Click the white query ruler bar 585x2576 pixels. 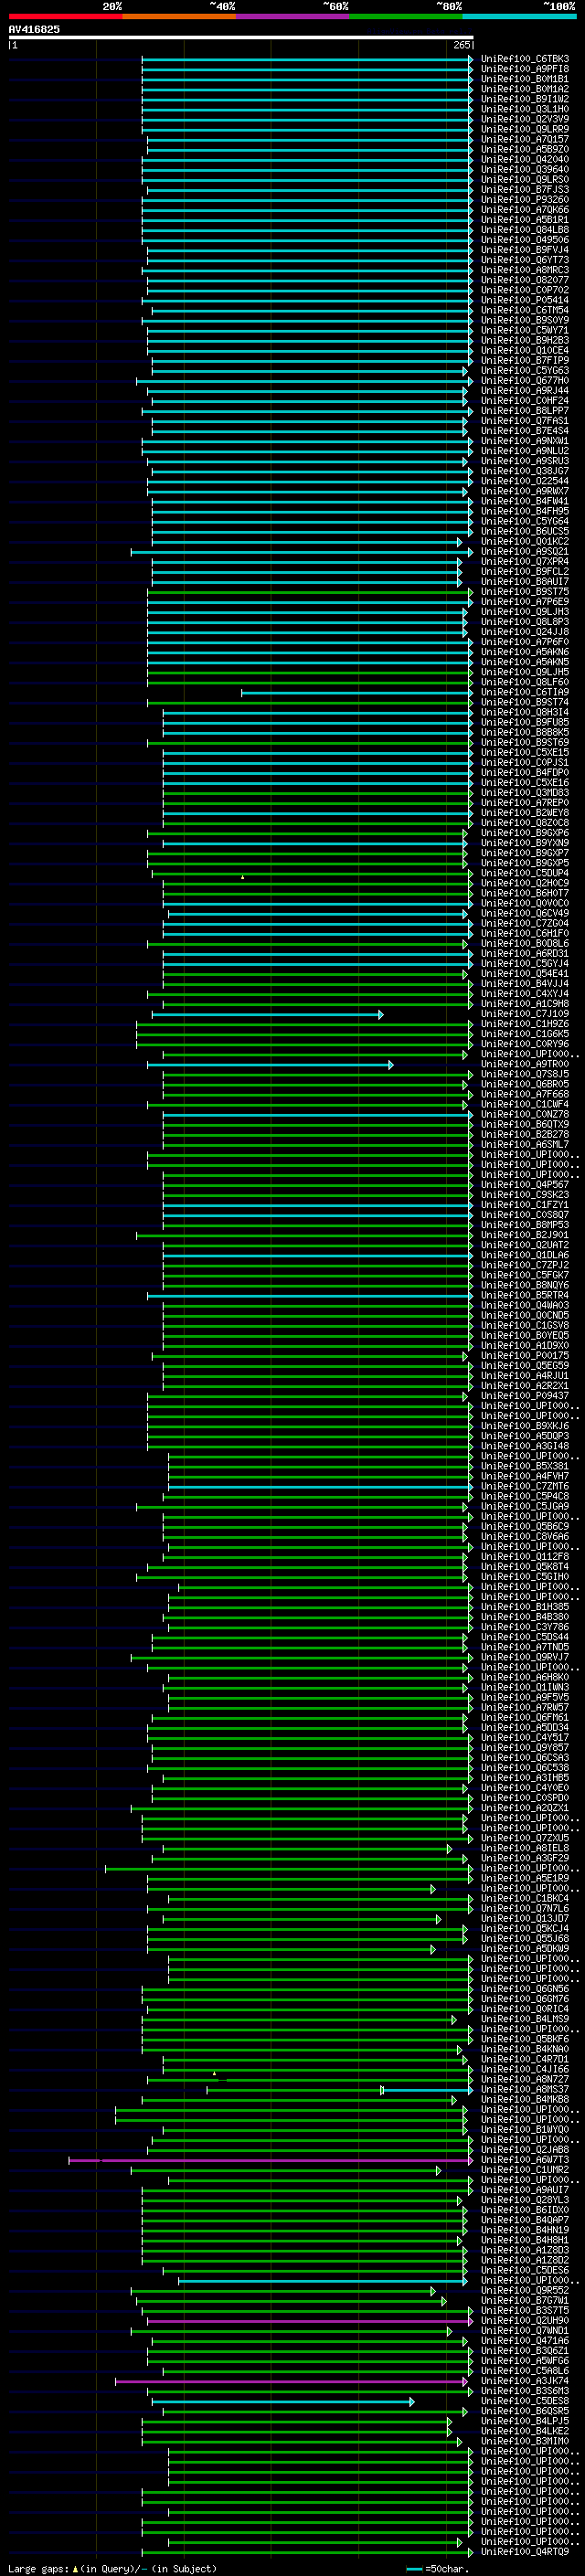(x=240, y=37)
